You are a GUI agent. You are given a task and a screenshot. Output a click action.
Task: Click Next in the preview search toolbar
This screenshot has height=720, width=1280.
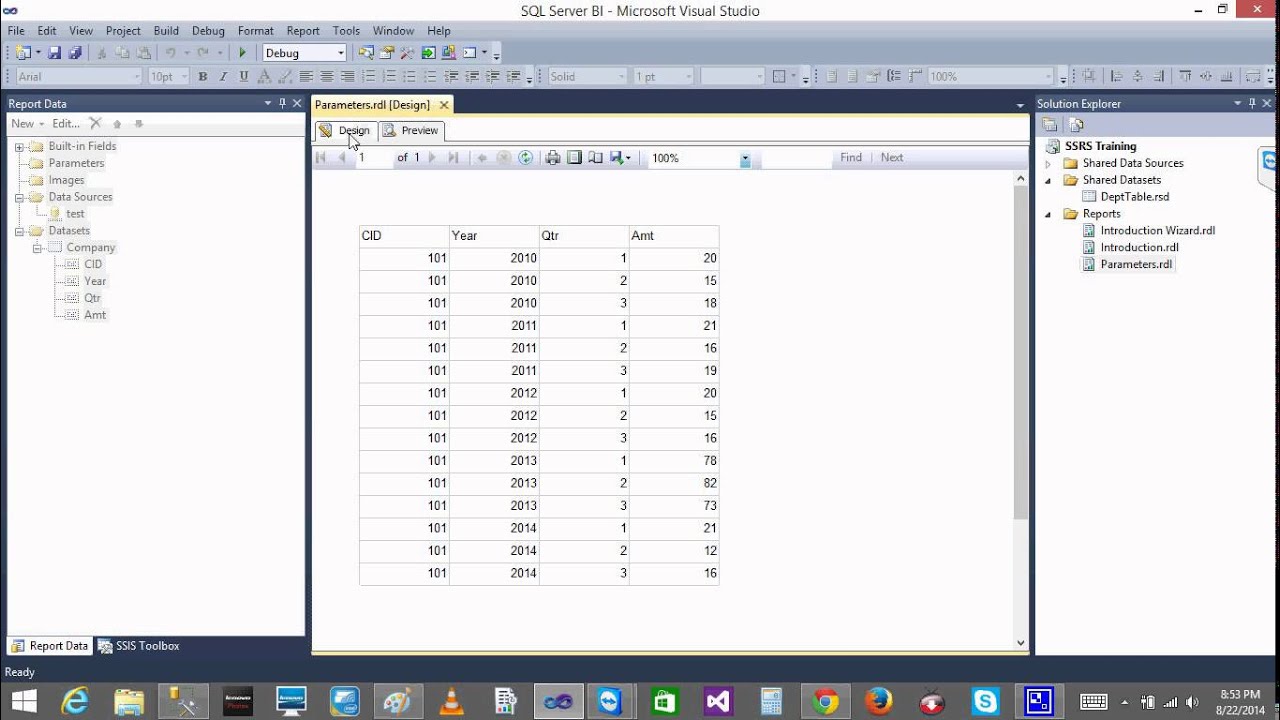coord(892,158)
